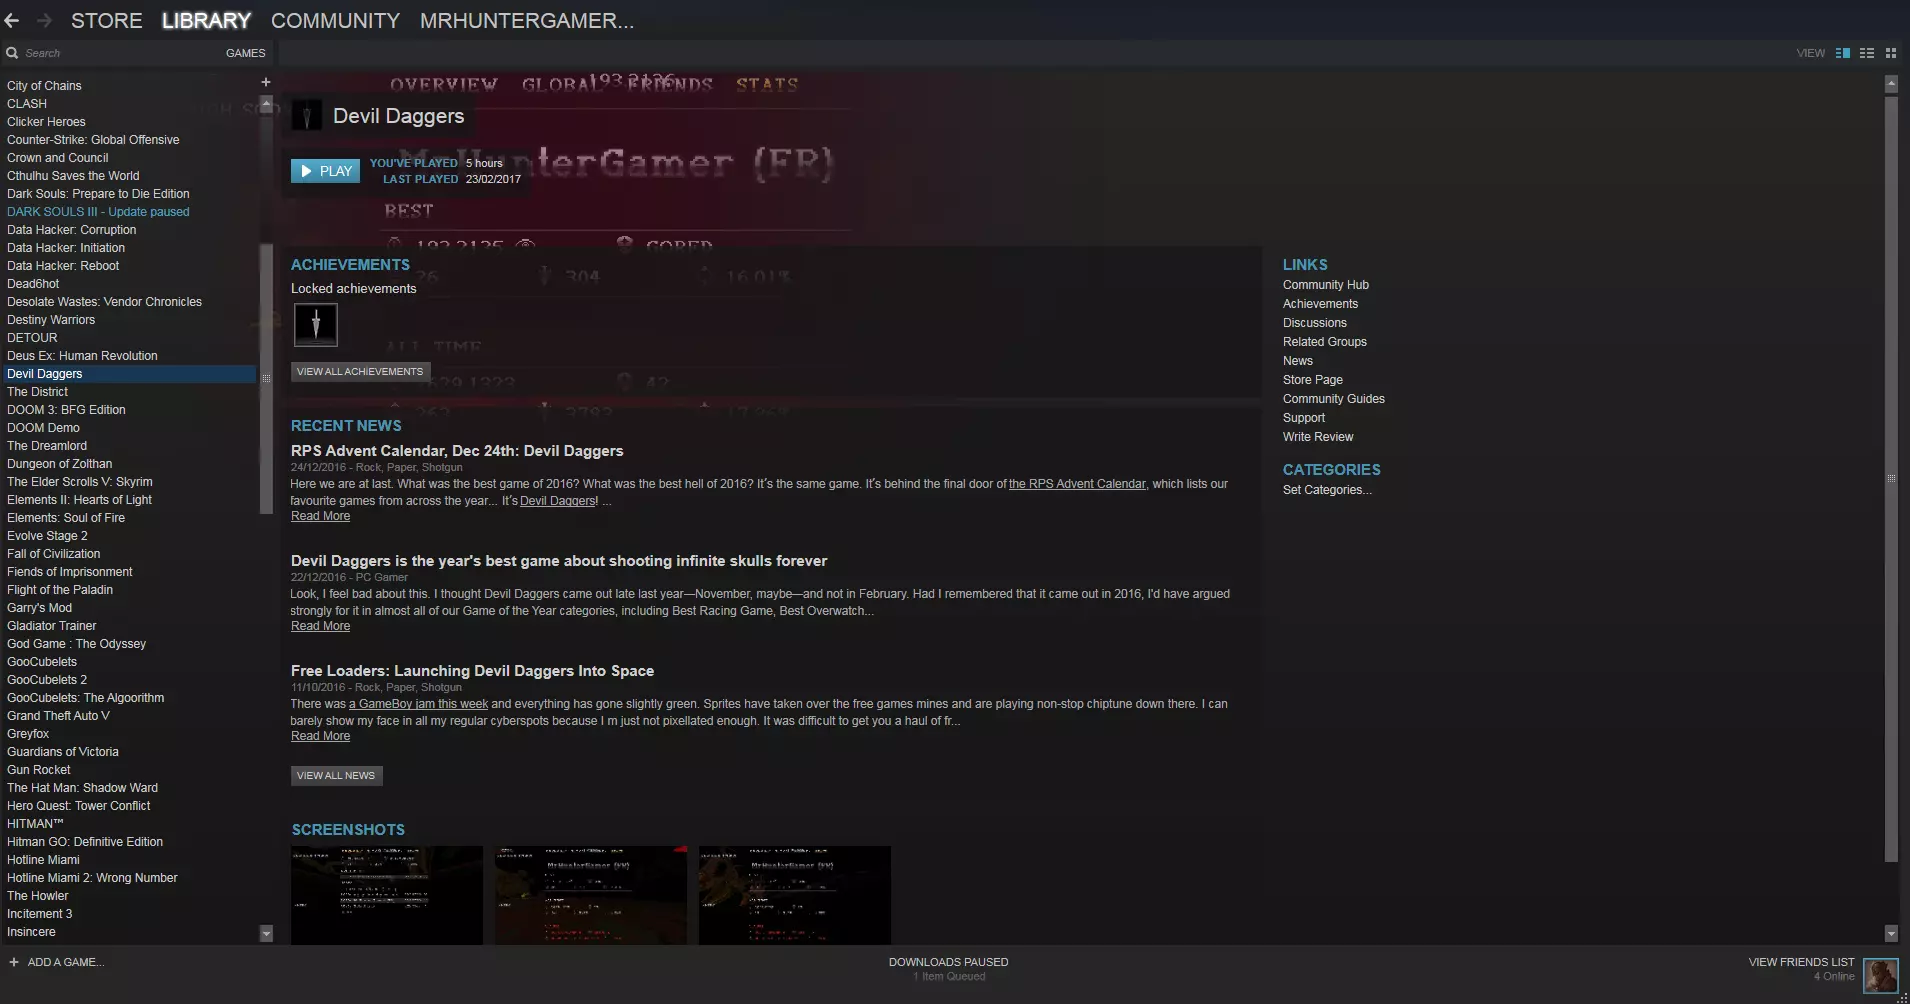Go back with the back arrow
Viewport: 1910px width, 1004px height.
[12, 20]
